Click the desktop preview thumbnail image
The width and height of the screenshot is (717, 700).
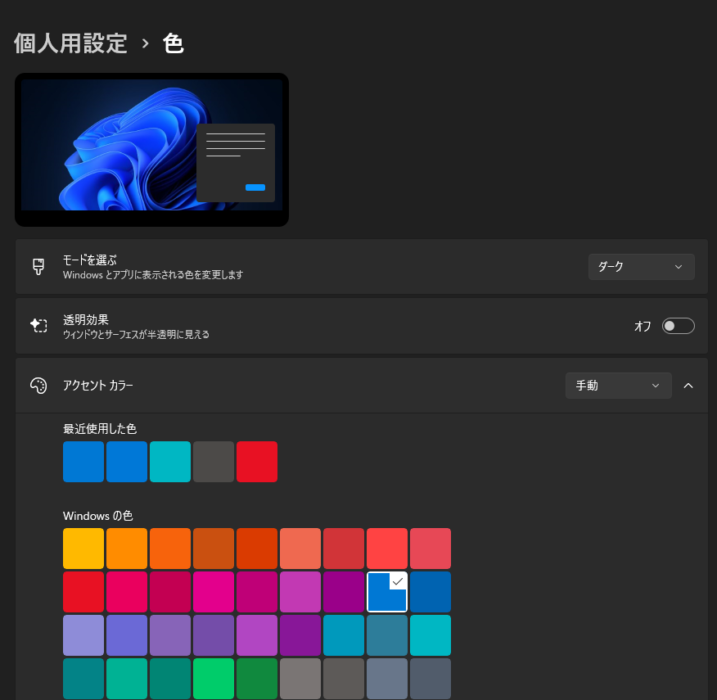151,148
